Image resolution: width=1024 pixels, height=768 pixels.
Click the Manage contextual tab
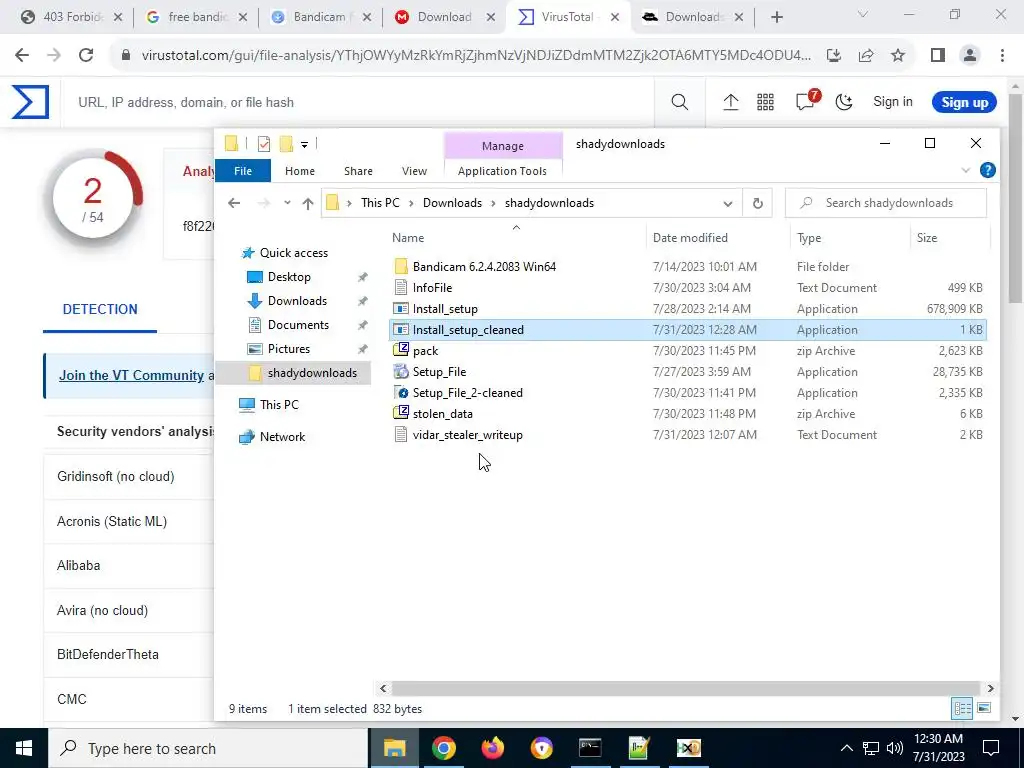pyautogui.click(x=502, y=146)
